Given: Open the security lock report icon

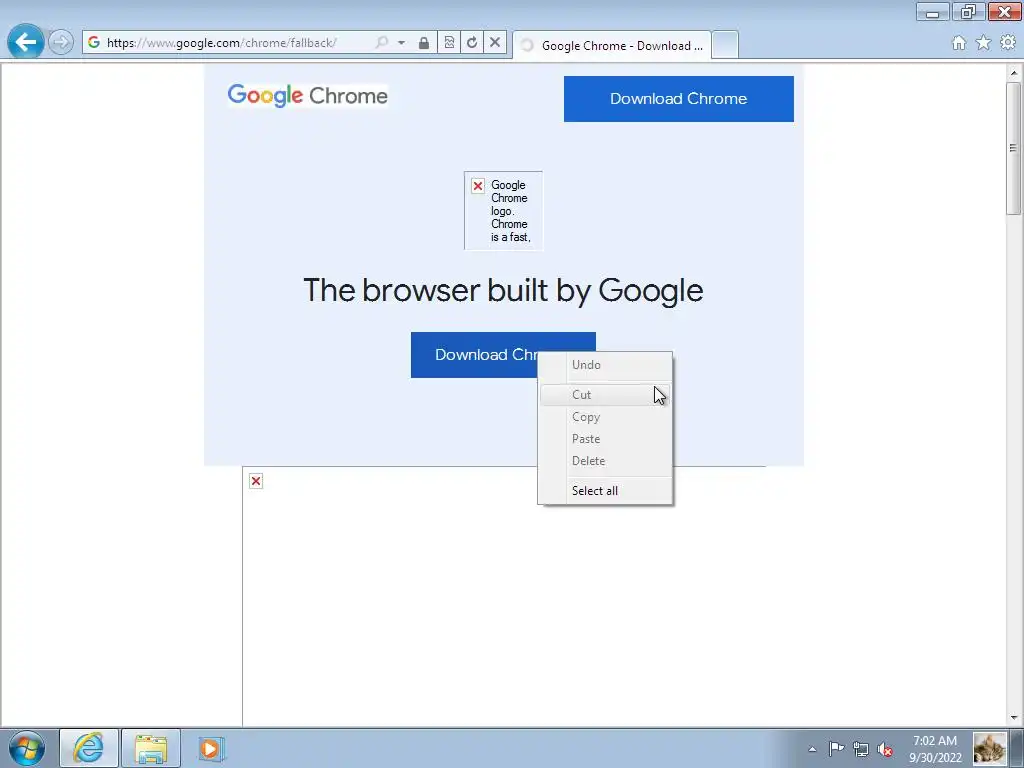Looking at the screenshot, I should [x=424, y=43].
